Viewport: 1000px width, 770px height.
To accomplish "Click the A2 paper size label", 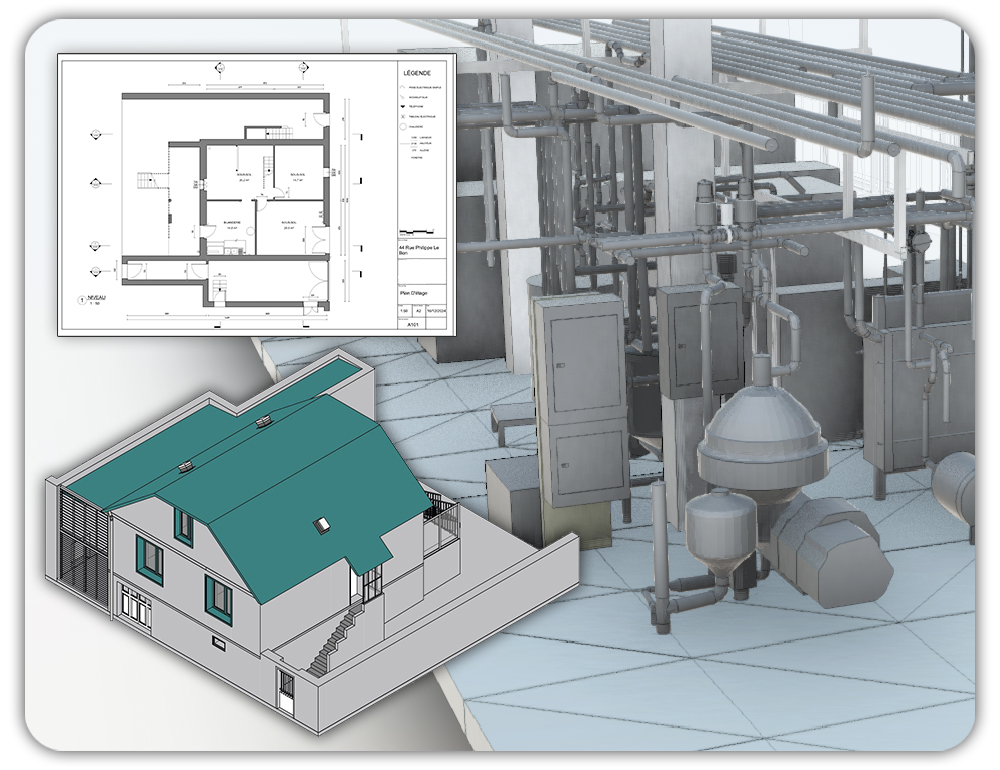I will [417, 310].
